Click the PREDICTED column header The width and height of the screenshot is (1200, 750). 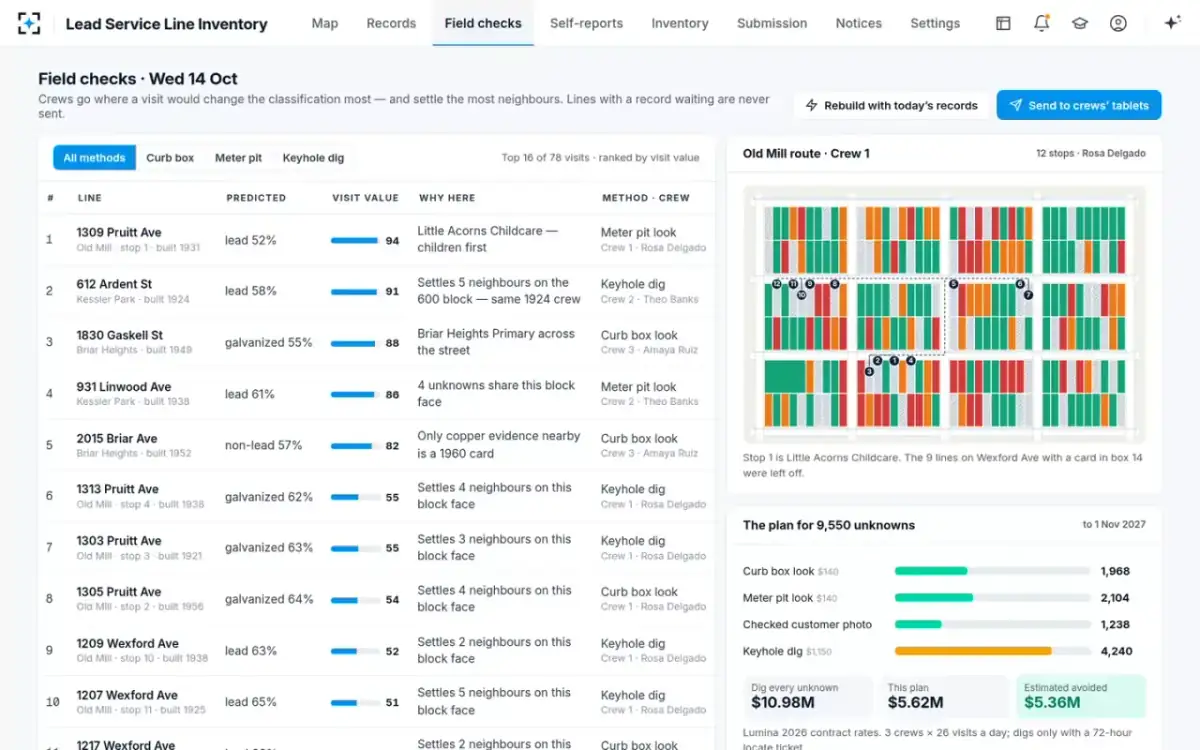tap(256, 198)
